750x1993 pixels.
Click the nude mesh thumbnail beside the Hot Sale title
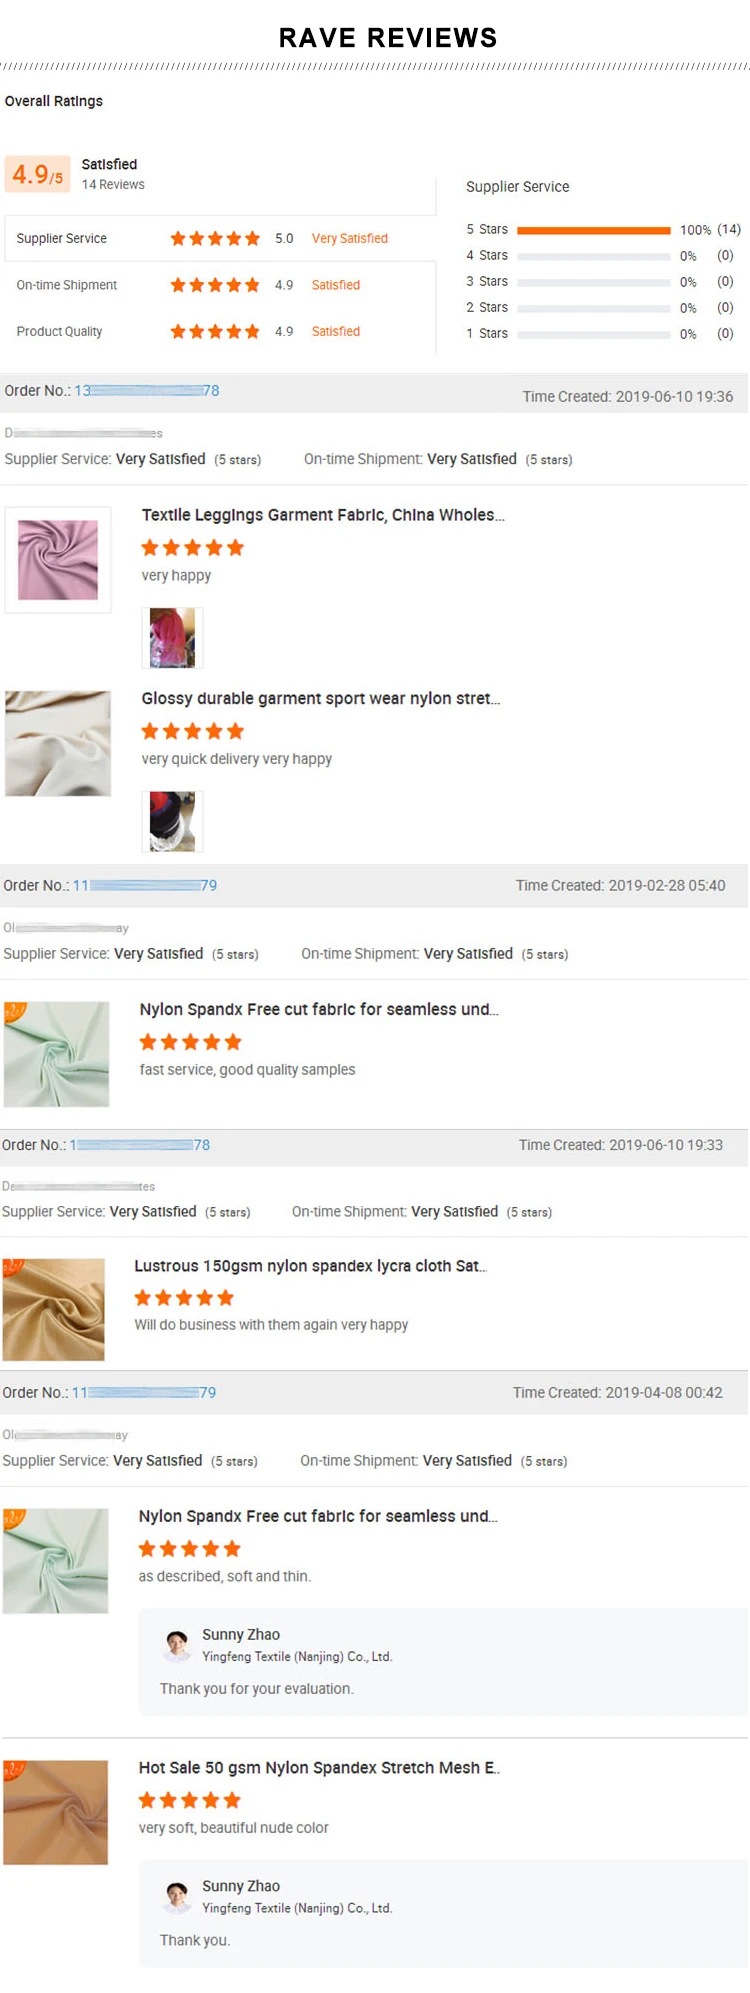tap(55, 1812)
